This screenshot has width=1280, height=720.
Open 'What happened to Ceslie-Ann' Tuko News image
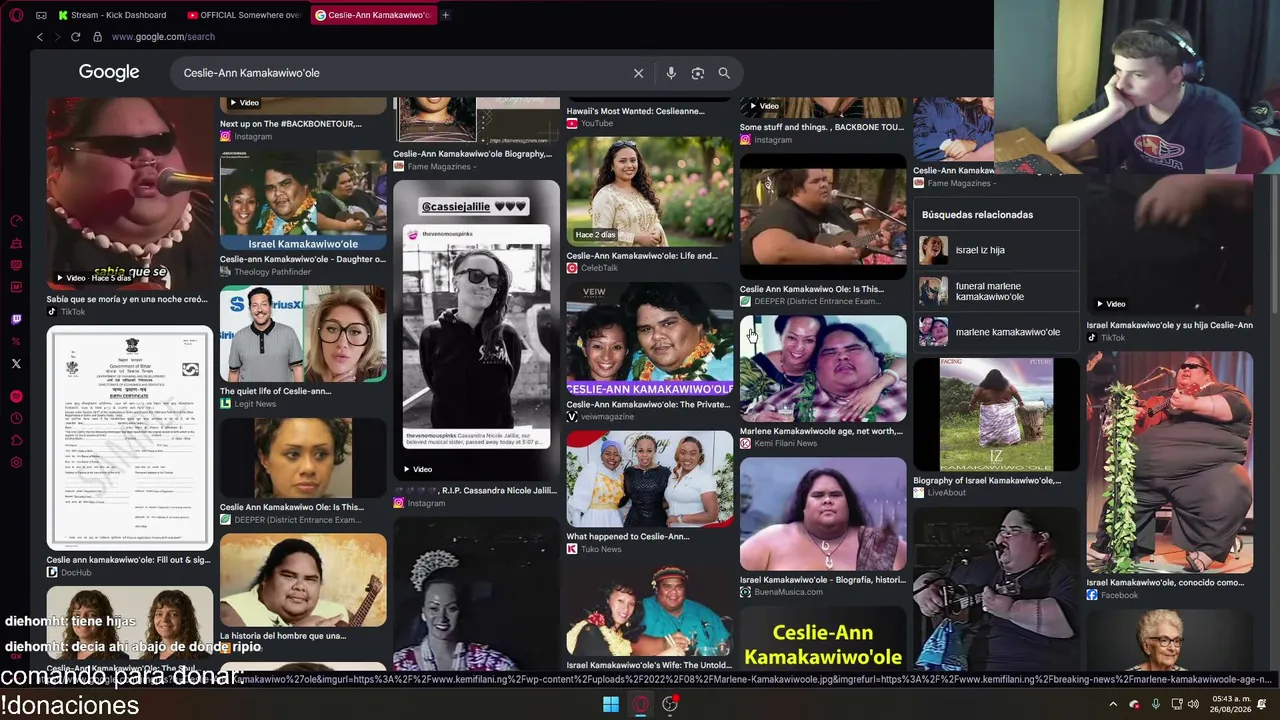click(x=649, y=479)
